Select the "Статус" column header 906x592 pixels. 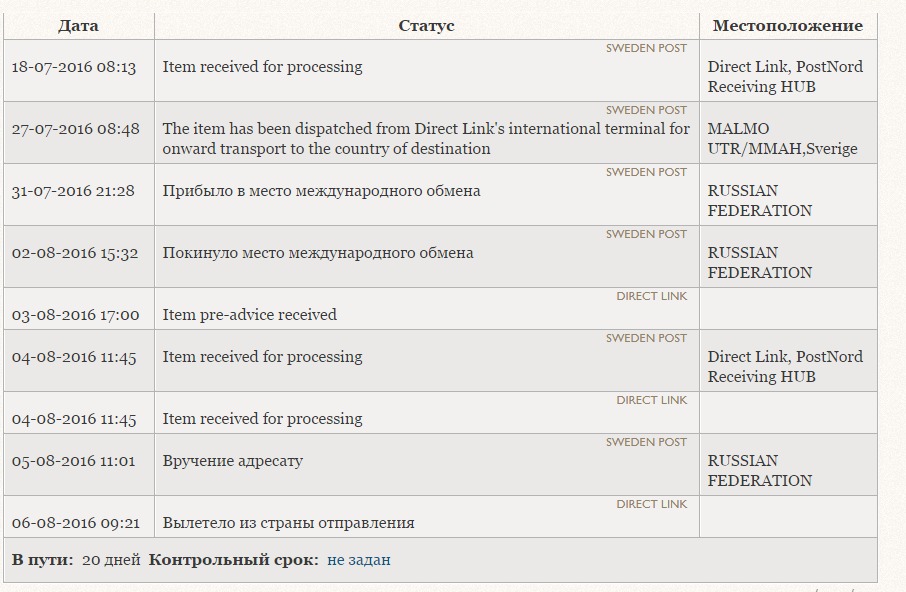point(426,26)
